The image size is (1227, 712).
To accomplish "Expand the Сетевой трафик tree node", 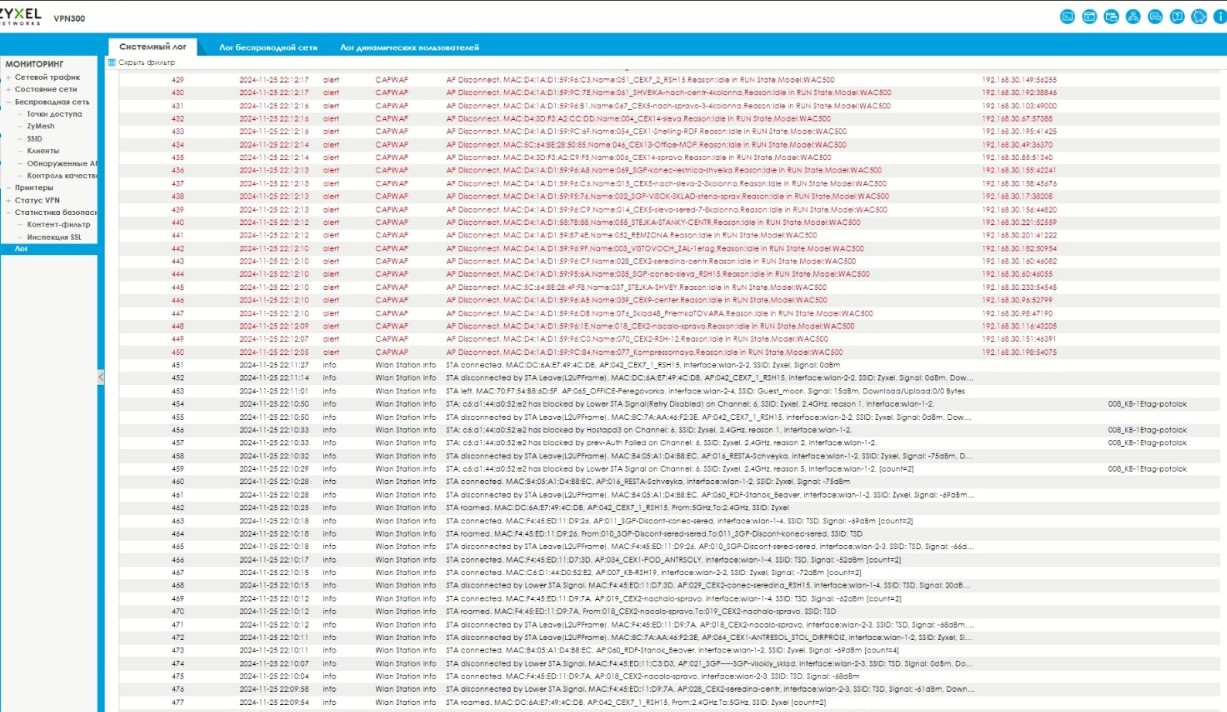I will (9, 77).
